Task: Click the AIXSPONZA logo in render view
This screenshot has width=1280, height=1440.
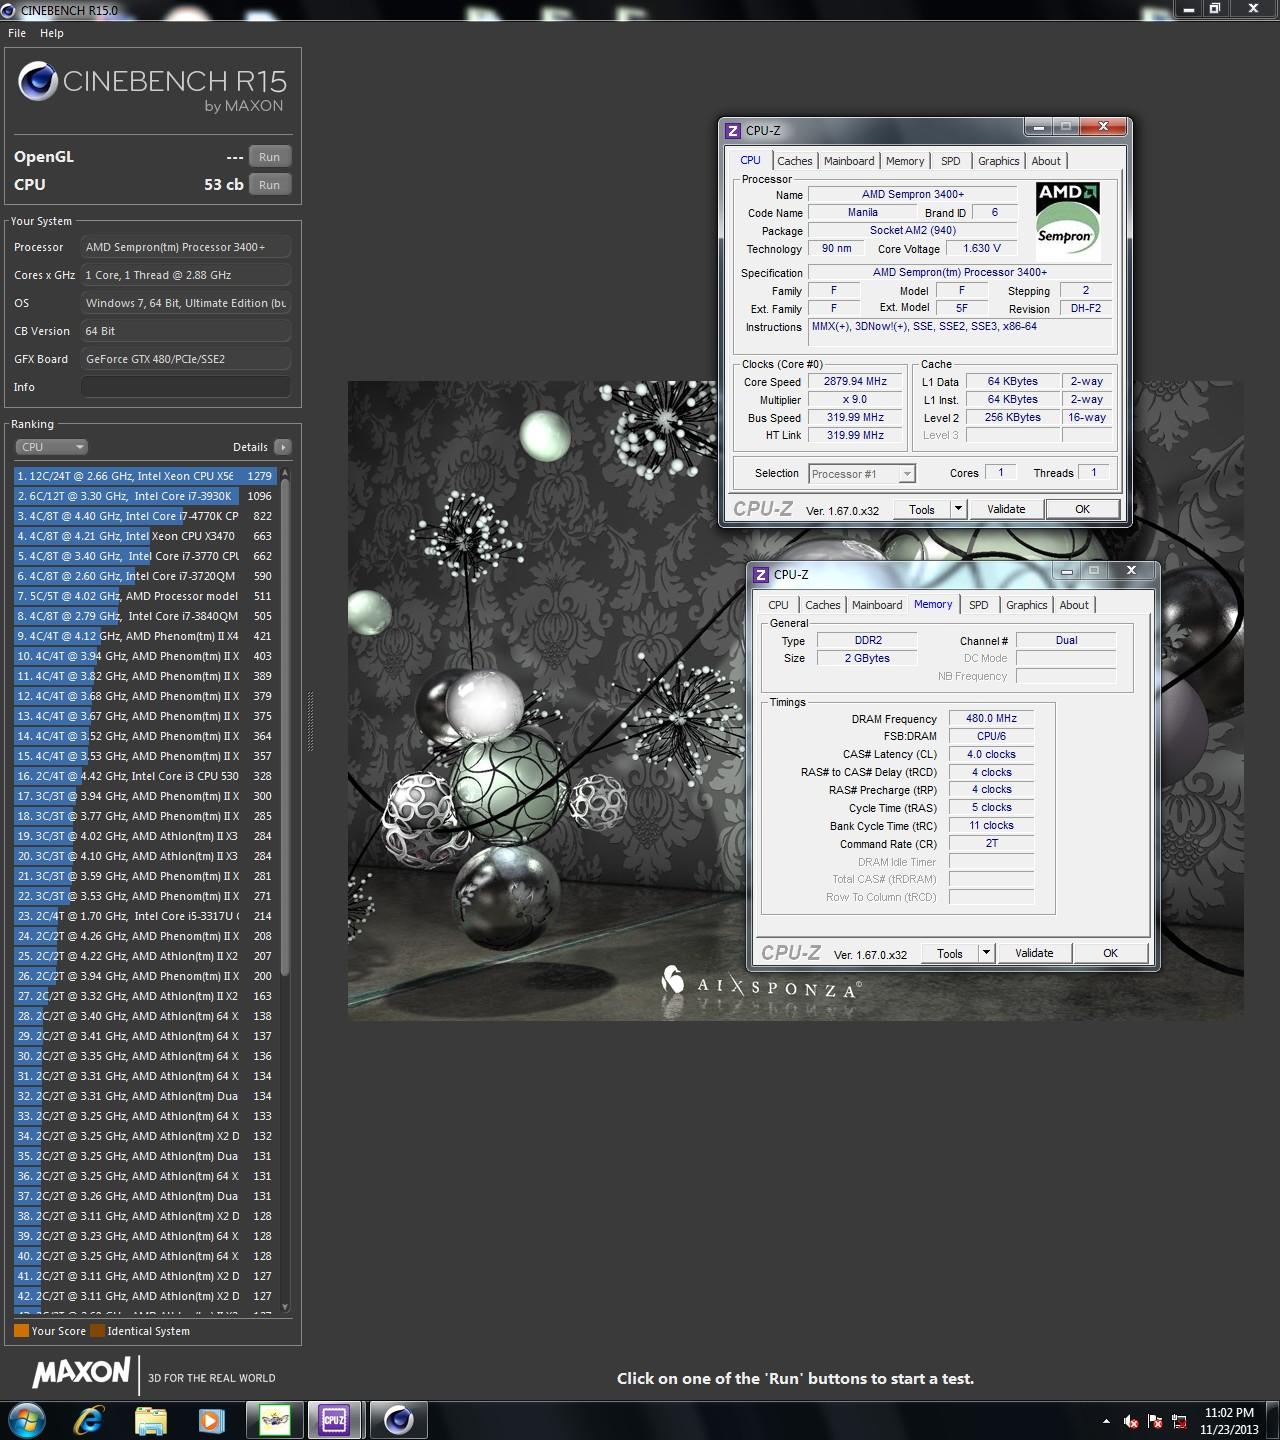Action: coord(760,985)
